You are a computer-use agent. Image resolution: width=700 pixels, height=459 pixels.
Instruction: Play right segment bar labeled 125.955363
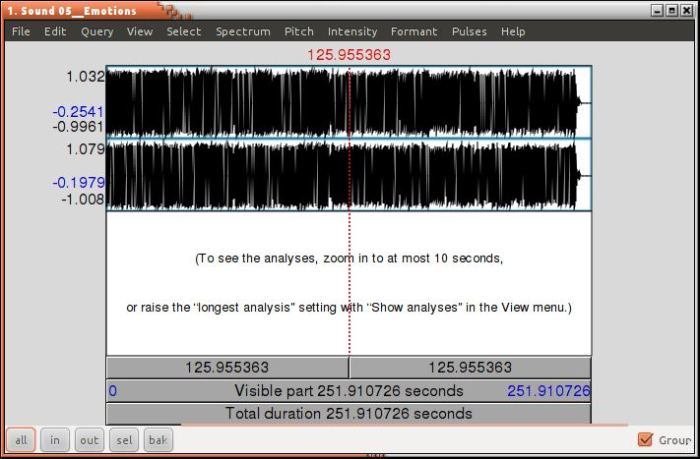point(470,367)
